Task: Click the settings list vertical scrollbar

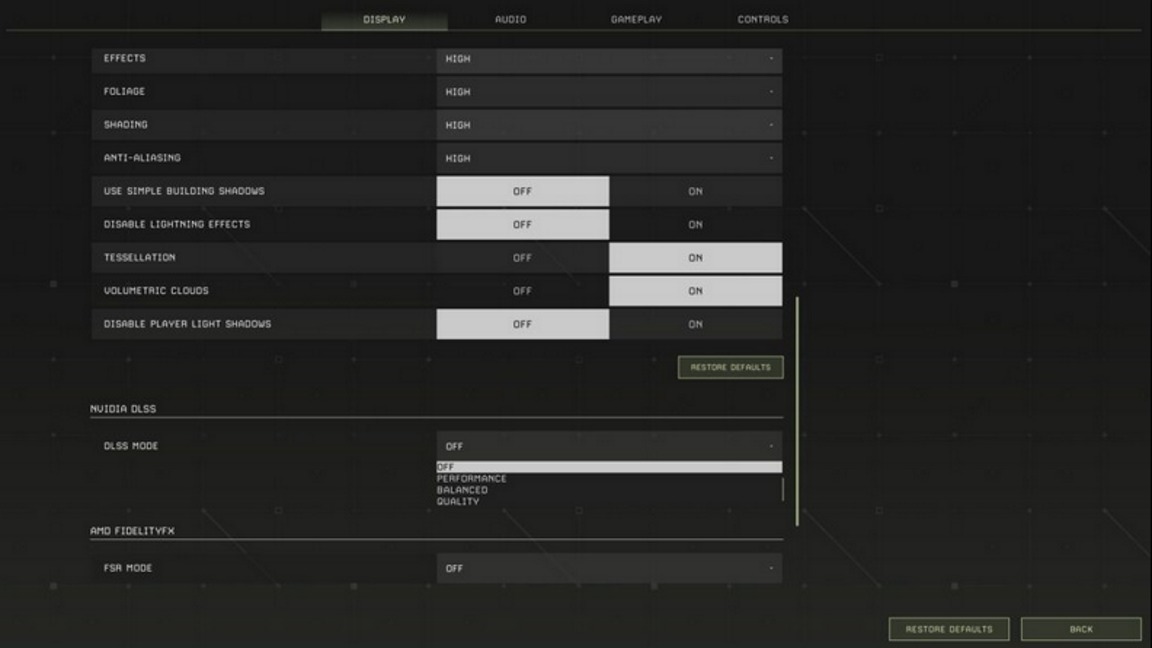Action: point(797,411)
